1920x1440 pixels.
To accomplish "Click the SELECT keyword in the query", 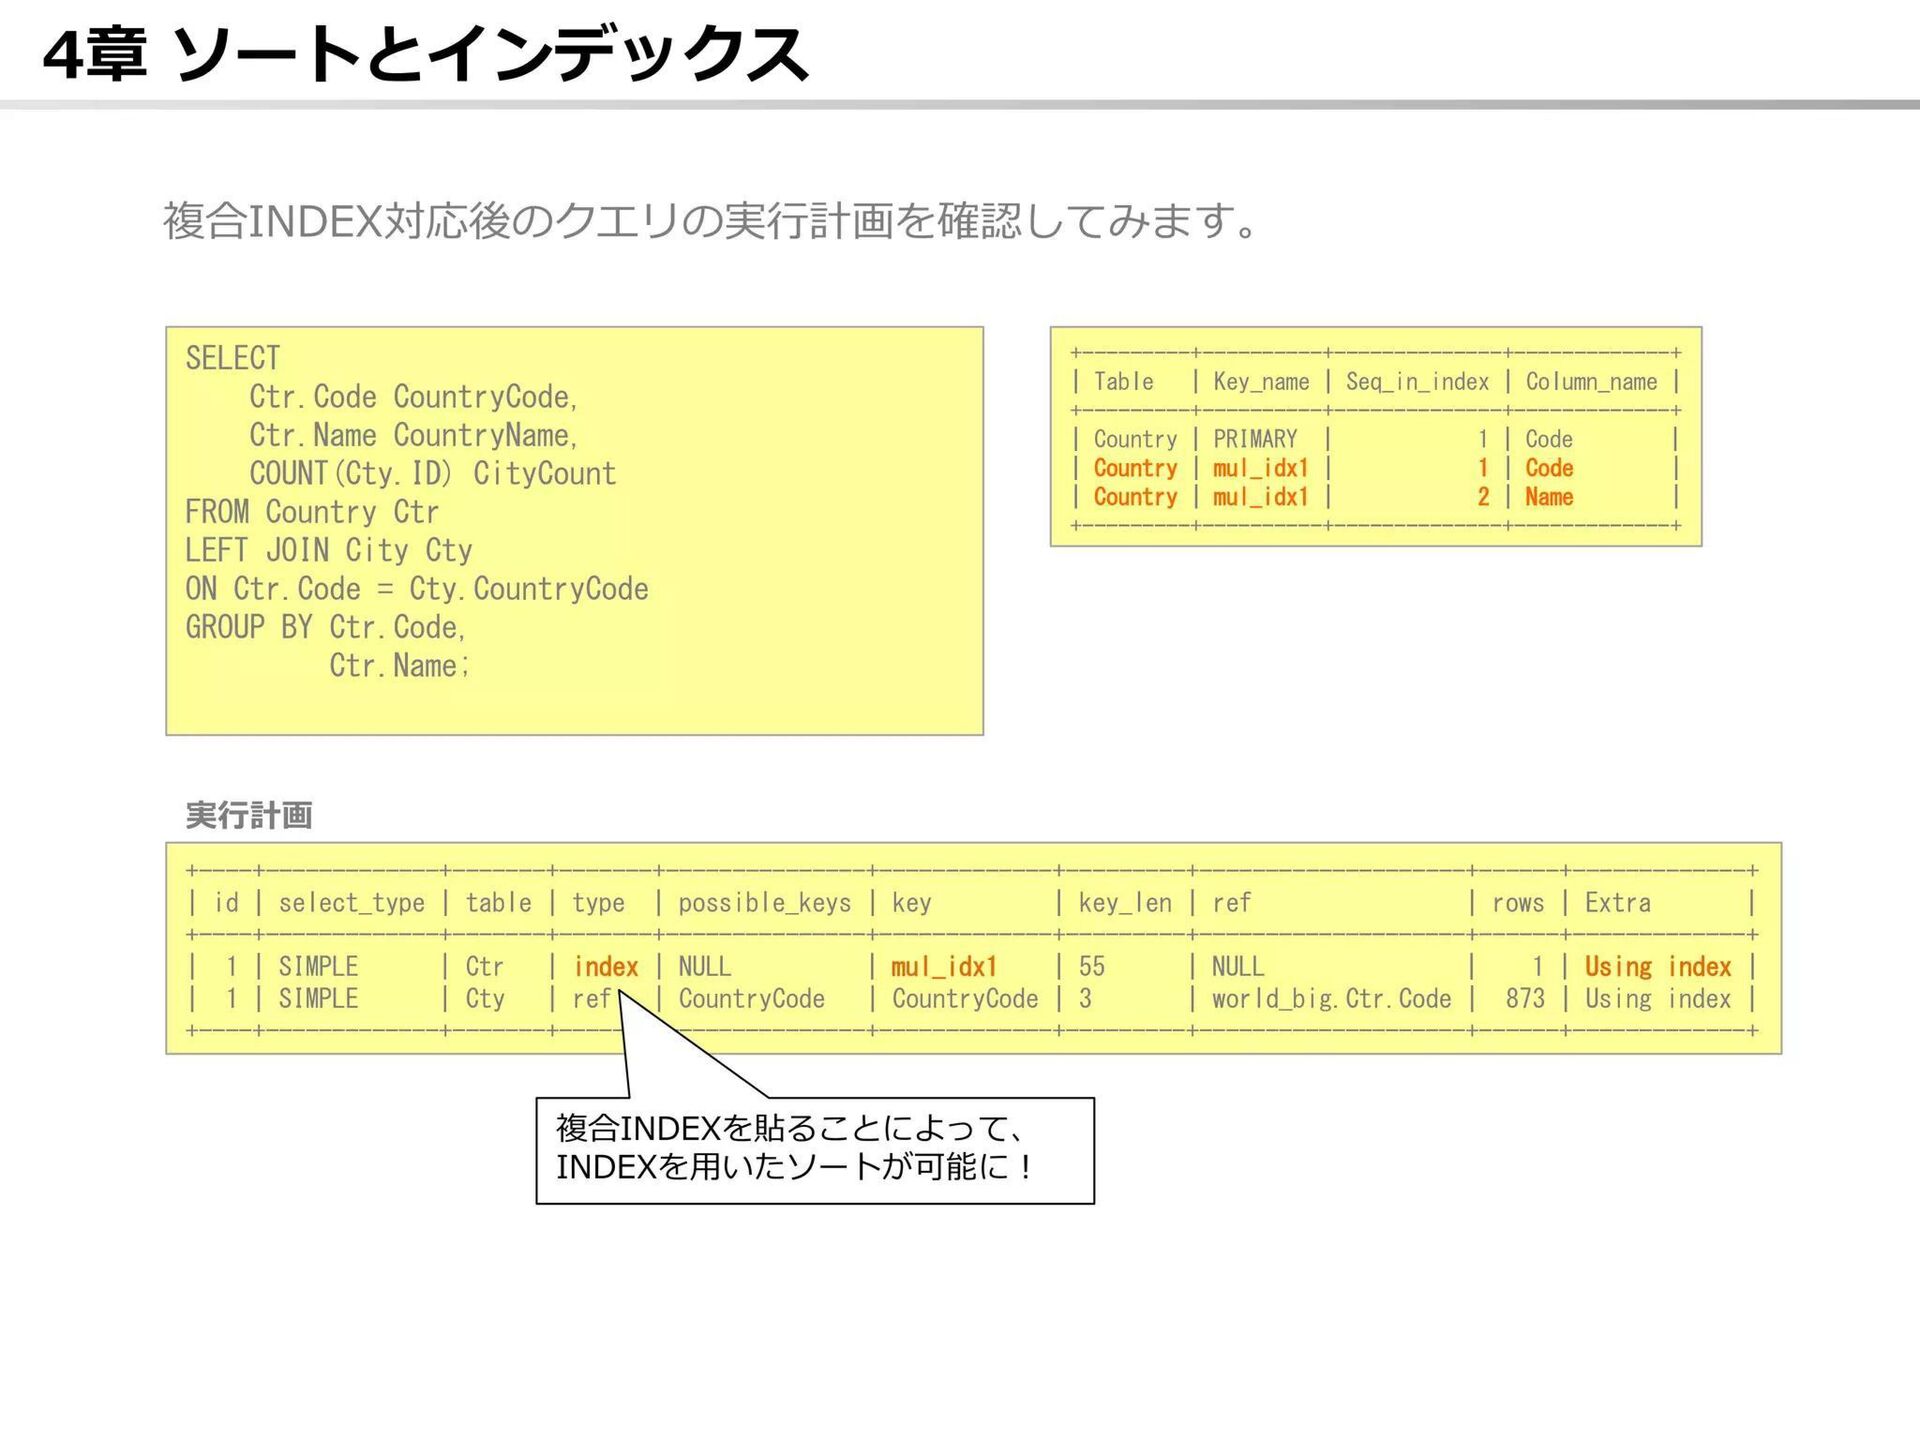I will tap(232, 358).
